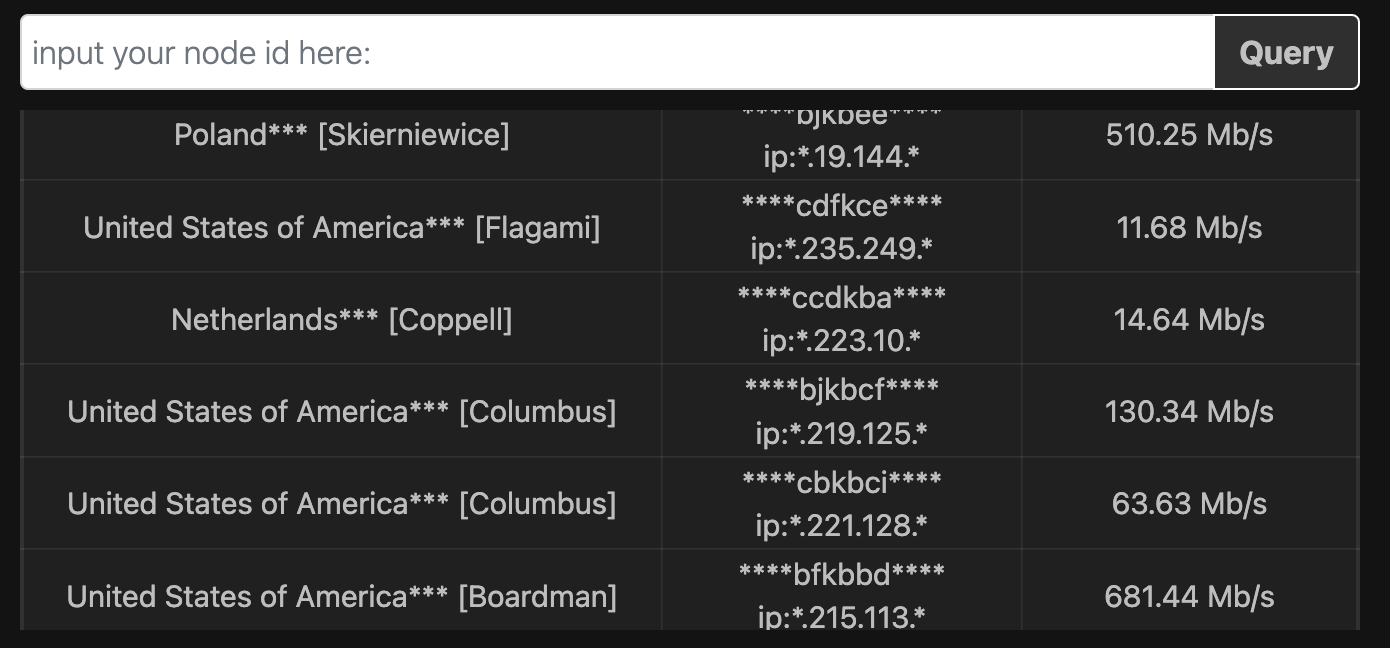This screenshot has height=648, width=1390.
Task: Click node id ccdkba cell
Action: coord(841,319)
